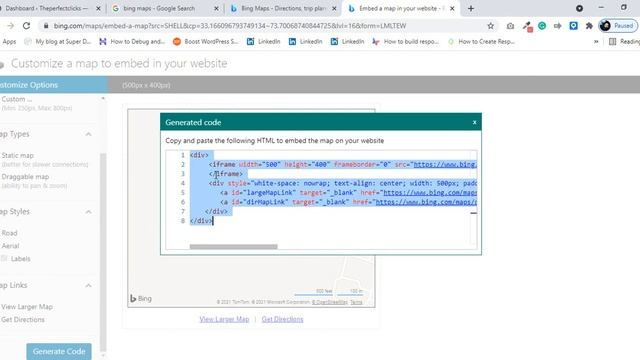Click the Generate Code button

pyautogui.click(x=59, y=351)
